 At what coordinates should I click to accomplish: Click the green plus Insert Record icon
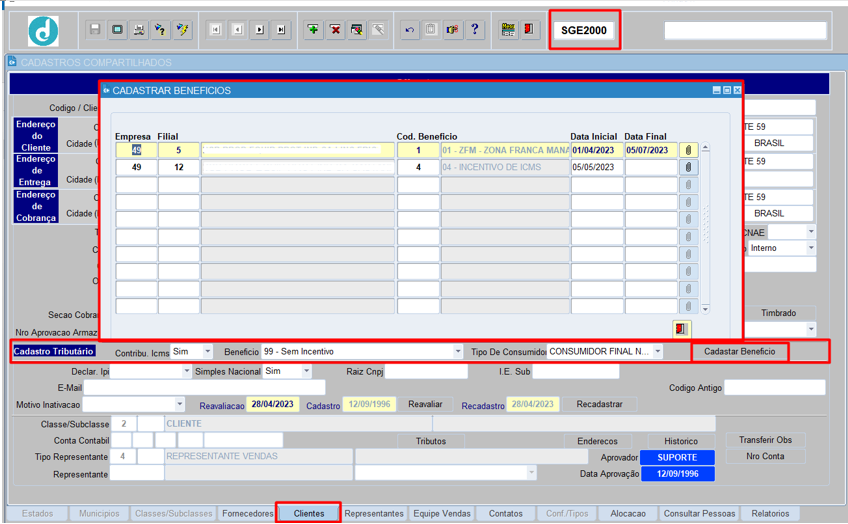(313, 30)
